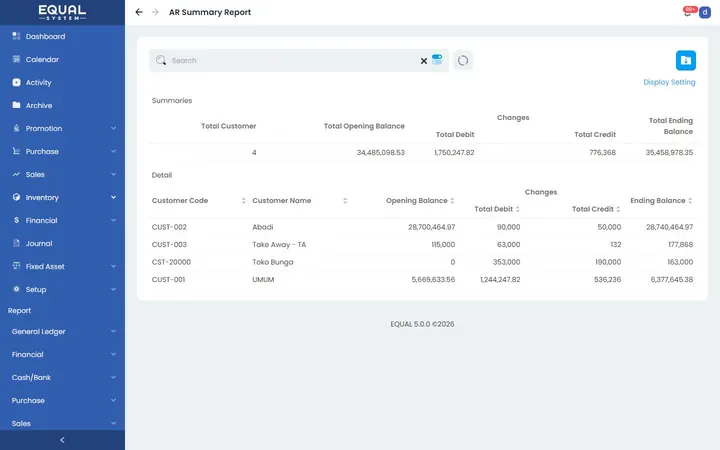Collapse the sidebar with the bottom chevron
720x450 pixels.
pyautogui.click(x=62, y=440)
